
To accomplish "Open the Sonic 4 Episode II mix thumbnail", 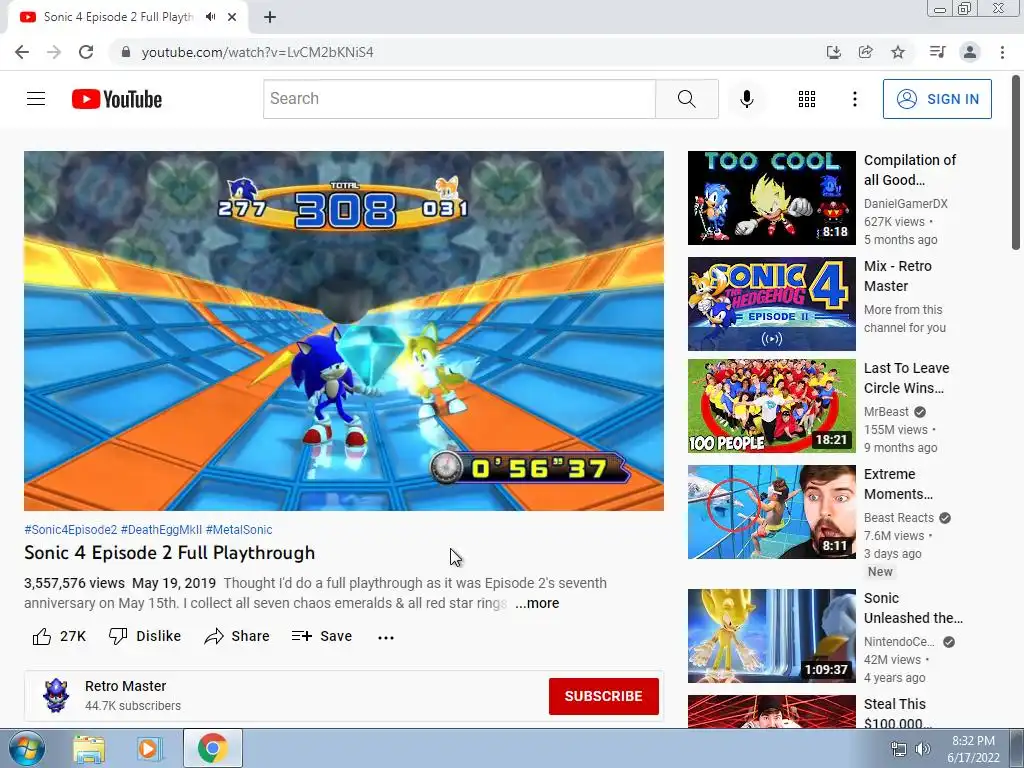I will tap(771, 304).
